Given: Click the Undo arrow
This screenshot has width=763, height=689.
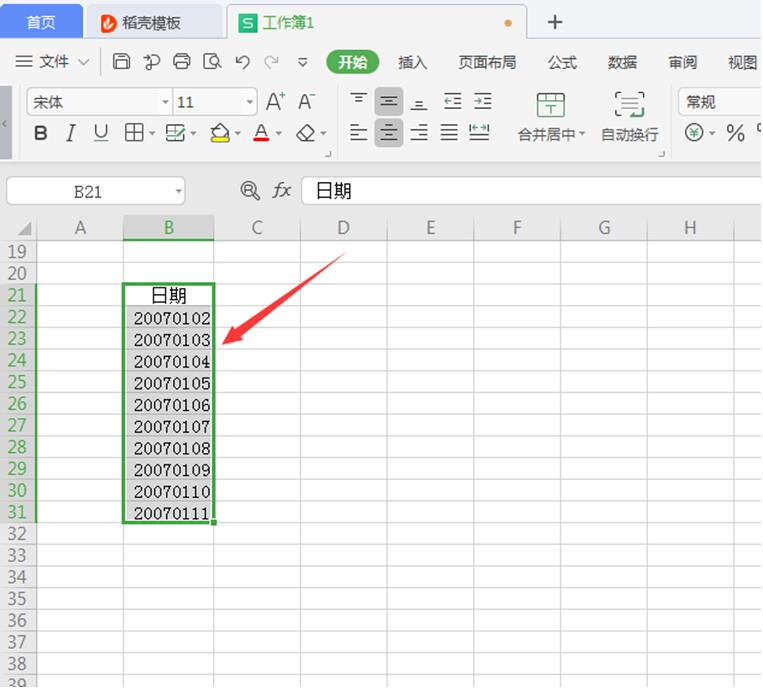Looking at the screenshot, I should [242, 62].
